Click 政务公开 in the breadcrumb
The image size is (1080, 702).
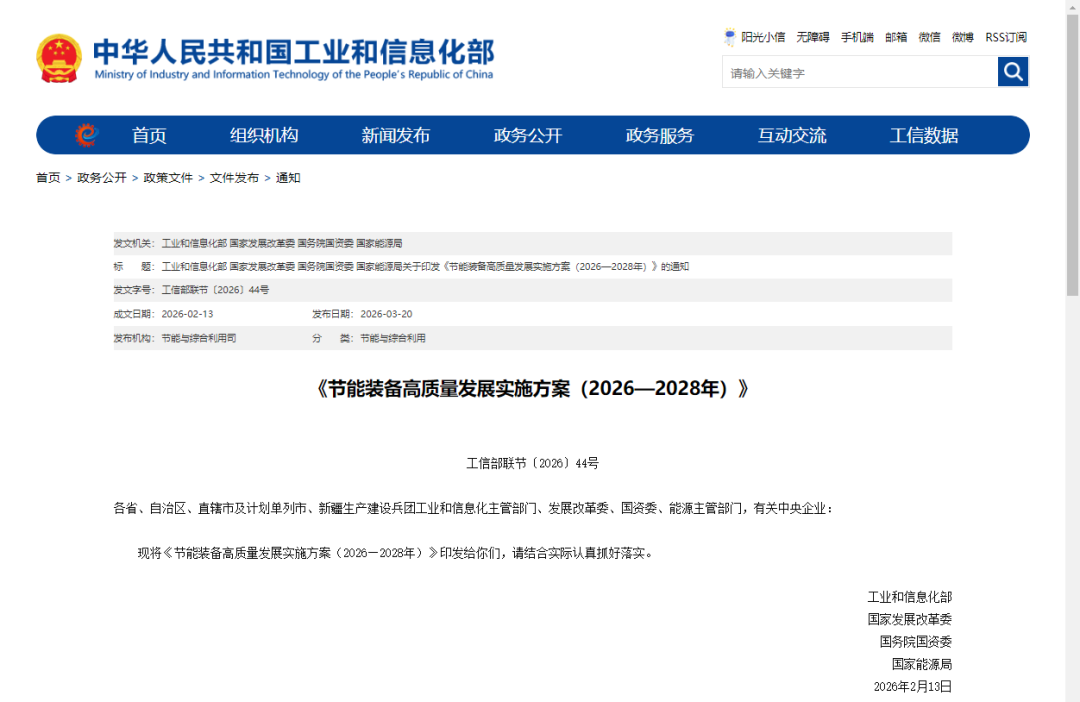(x=102, y=178)
